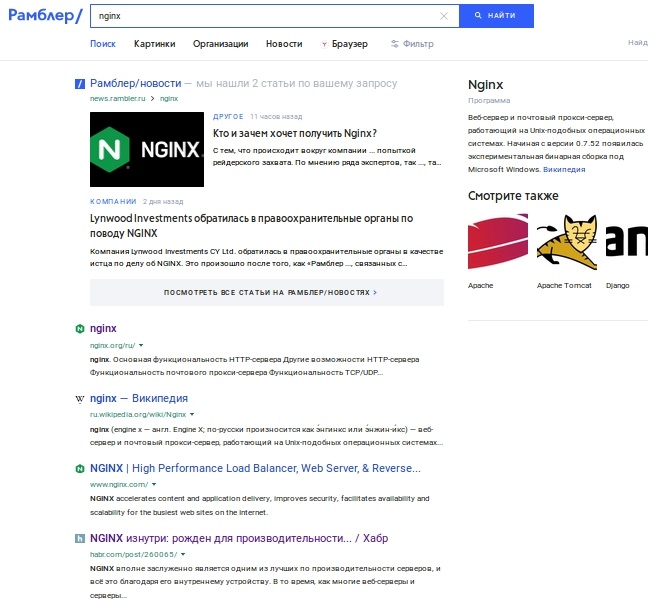Image resolution: width=648 pixels, height=602 pixels.
Task: Click the Apache Tomcat caption text
Action: 564,286
